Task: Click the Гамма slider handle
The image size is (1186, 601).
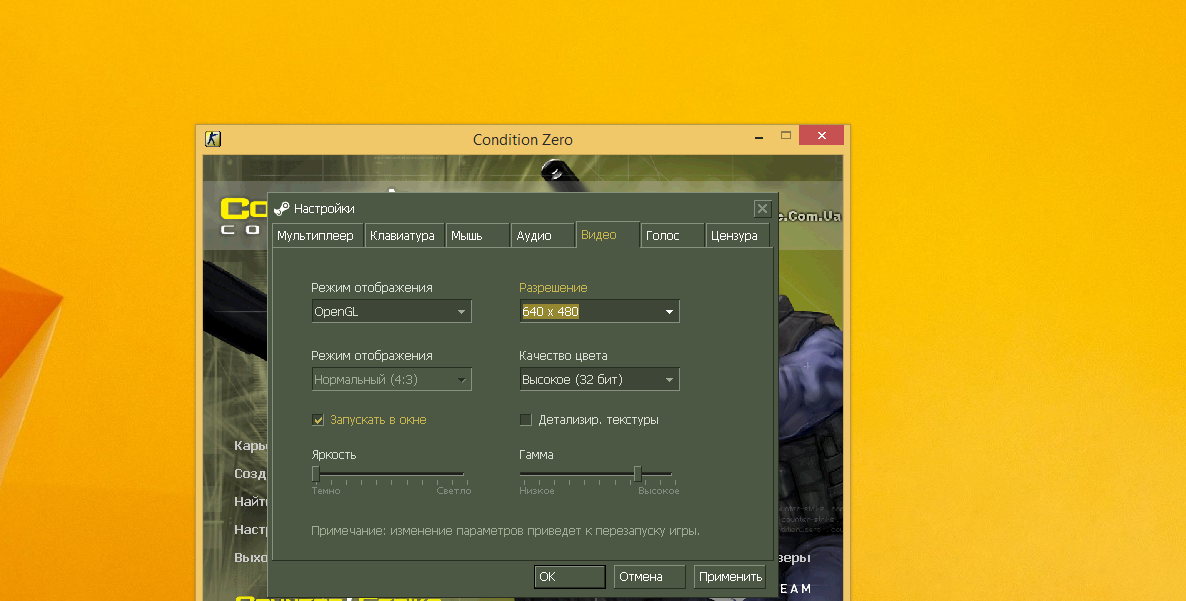Action: click(637, 473)
